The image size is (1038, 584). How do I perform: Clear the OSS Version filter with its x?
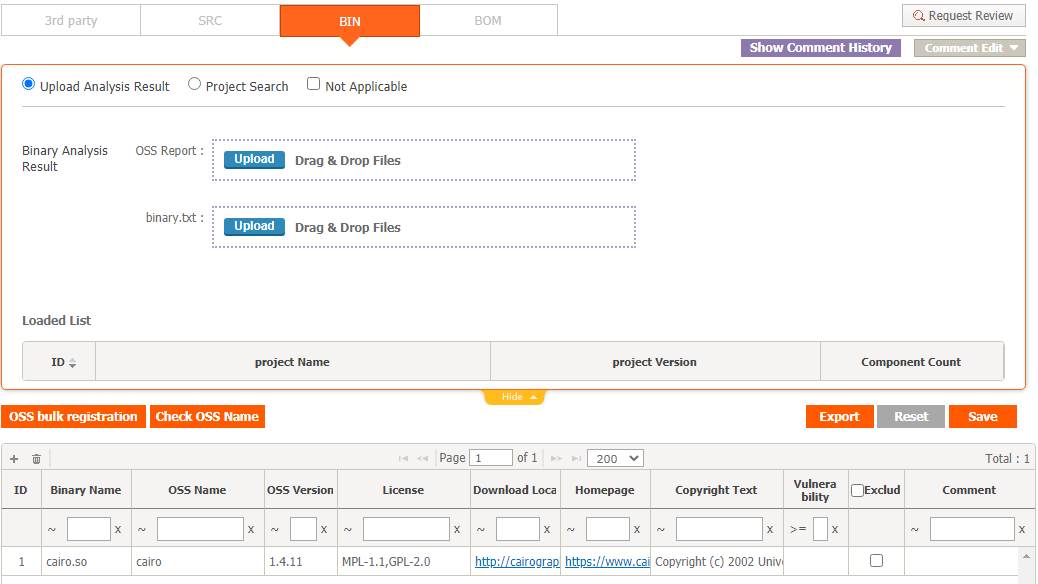324,529
